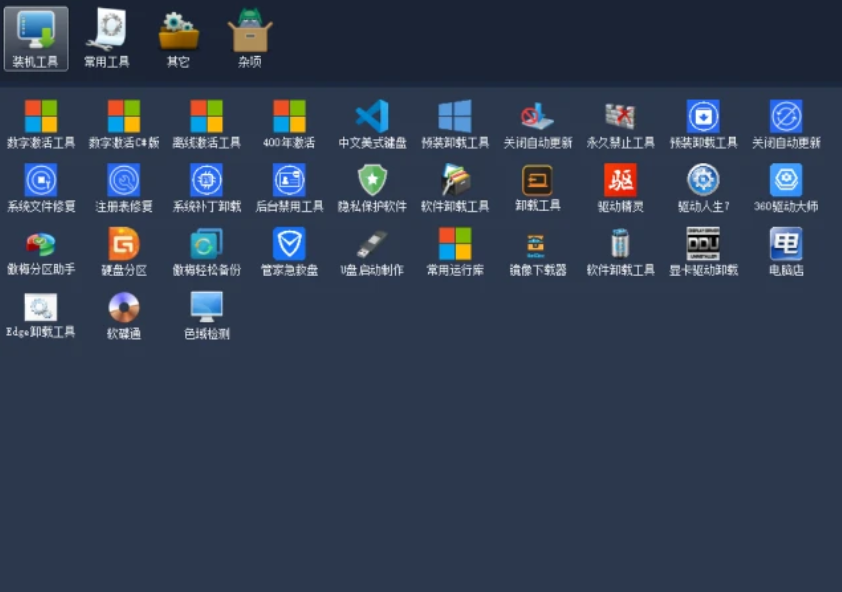Screen dimensions: 842x592
Task: Open 傲梅轻松备份
Action: click(207, 251)
